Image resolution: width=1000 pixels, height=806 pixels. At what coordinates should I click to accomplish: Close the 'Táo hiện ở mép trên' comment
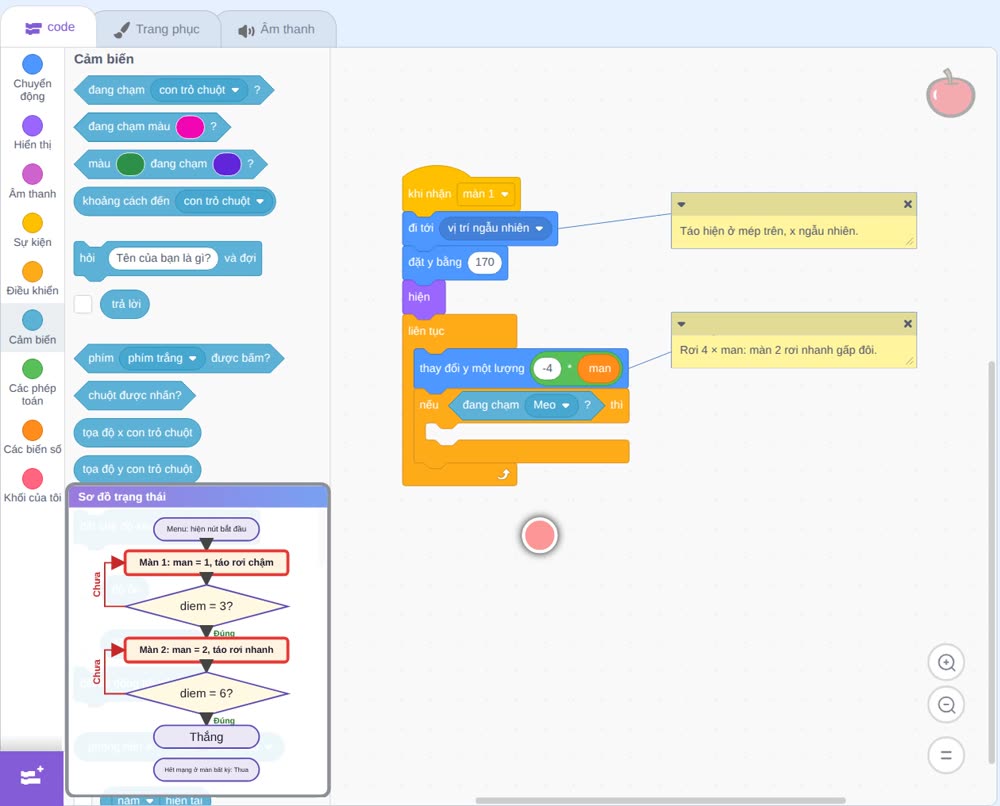pyautogui.click(x=908, y=204)
